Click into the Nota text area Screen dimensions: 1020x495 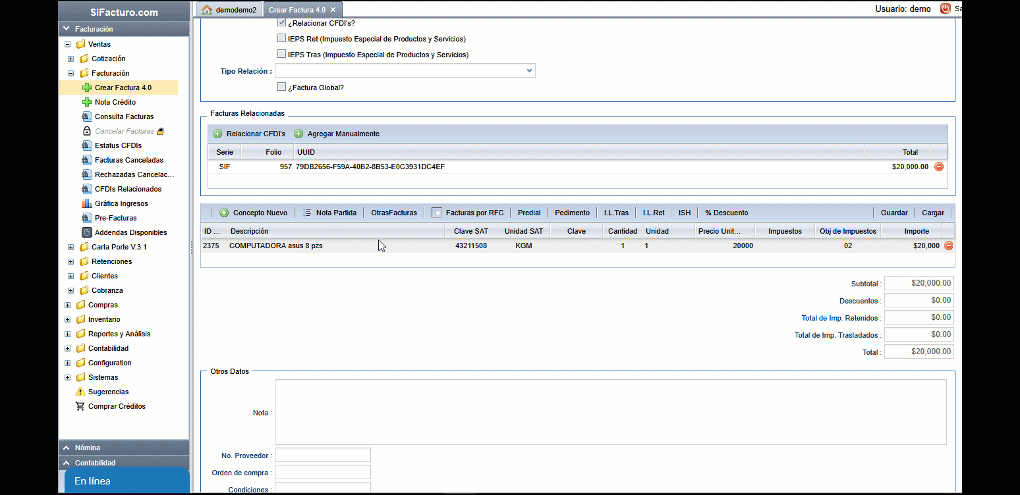[610, 411]
